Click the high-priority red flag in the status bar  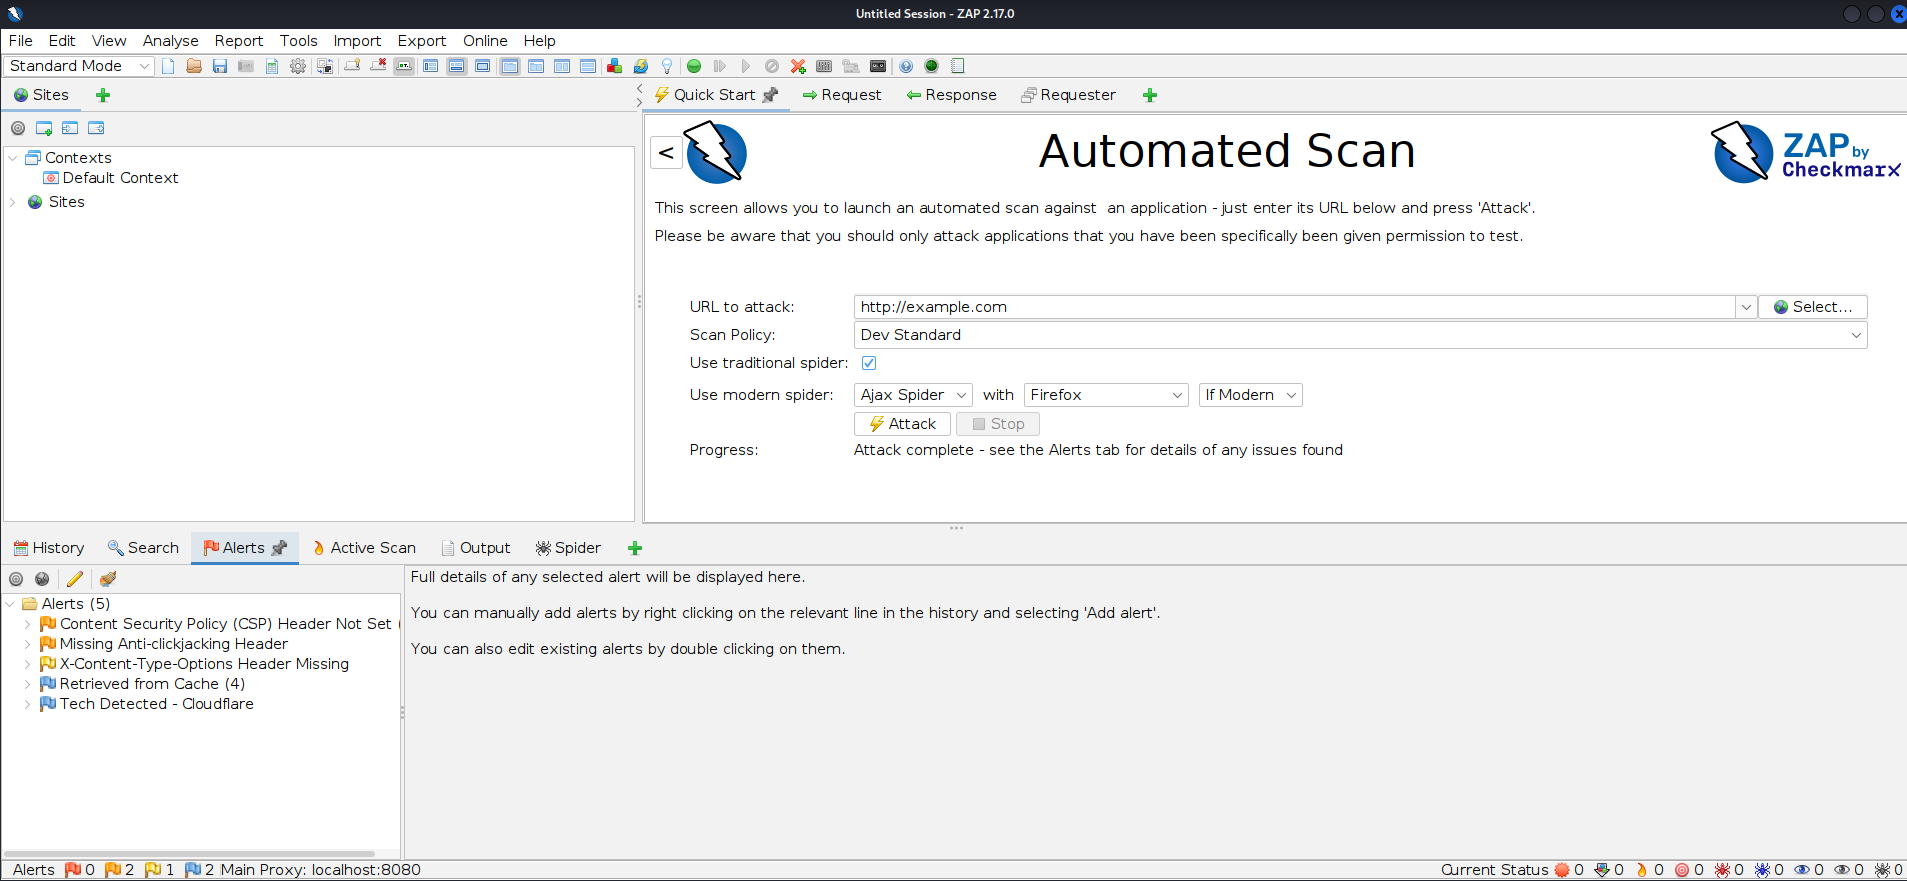[72, 870]
